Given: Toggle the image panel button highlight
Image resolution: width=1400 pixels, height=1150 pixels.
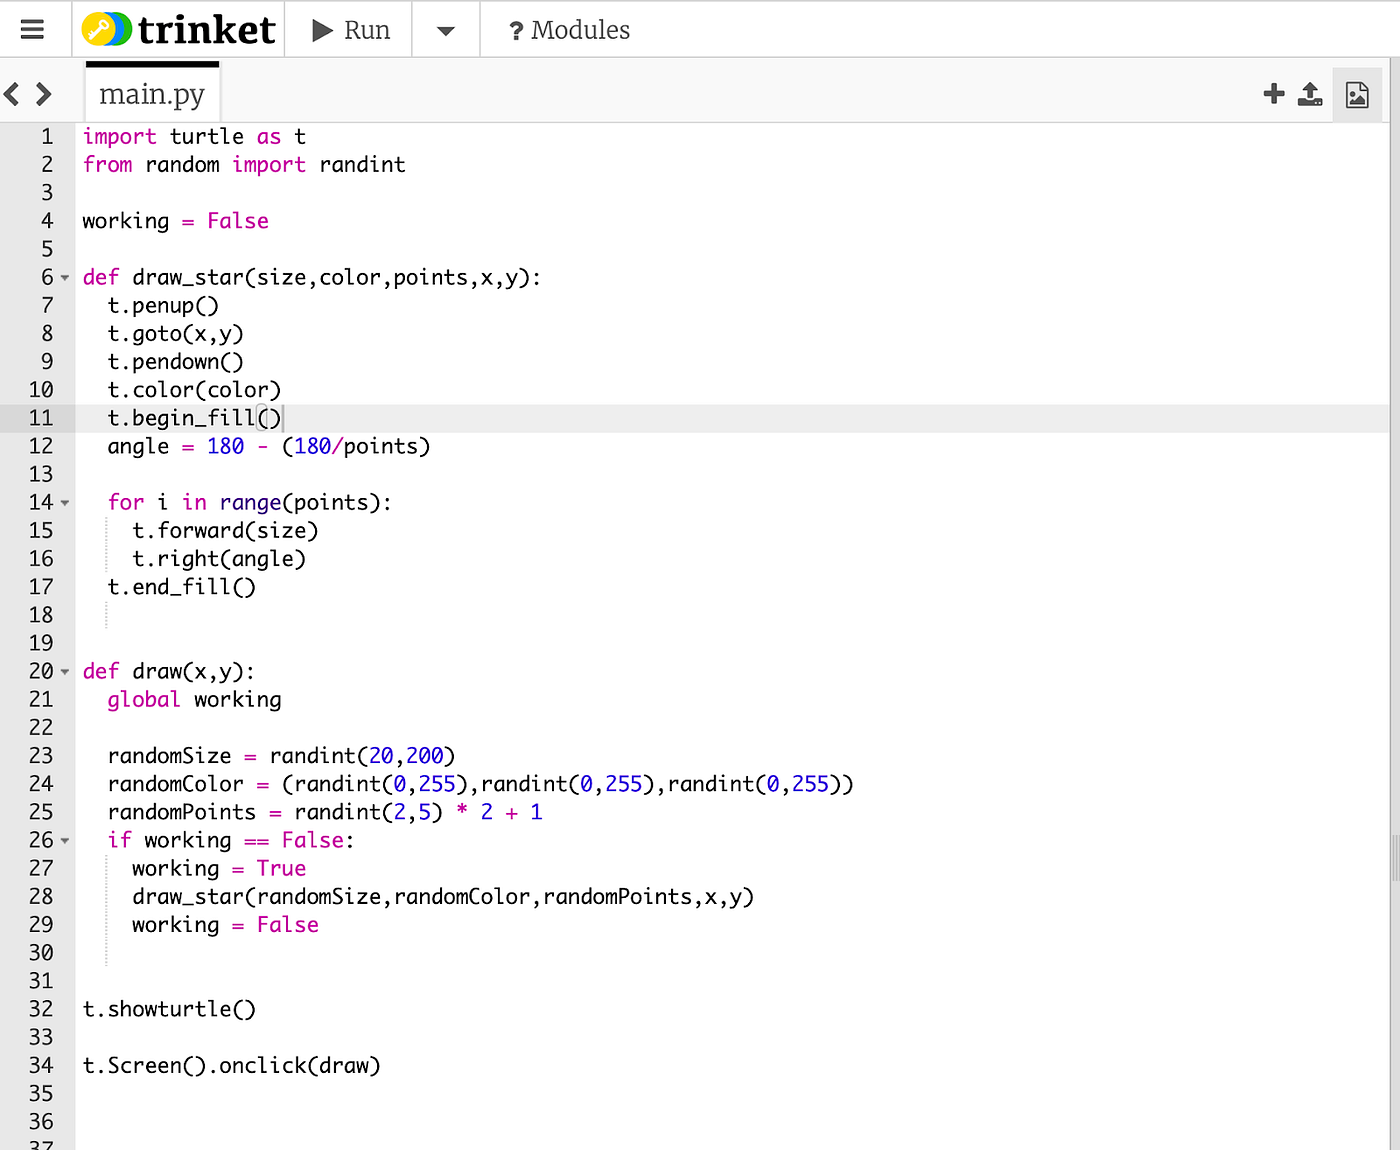Looking at the screenshot, I should [x=1357, y=93].
